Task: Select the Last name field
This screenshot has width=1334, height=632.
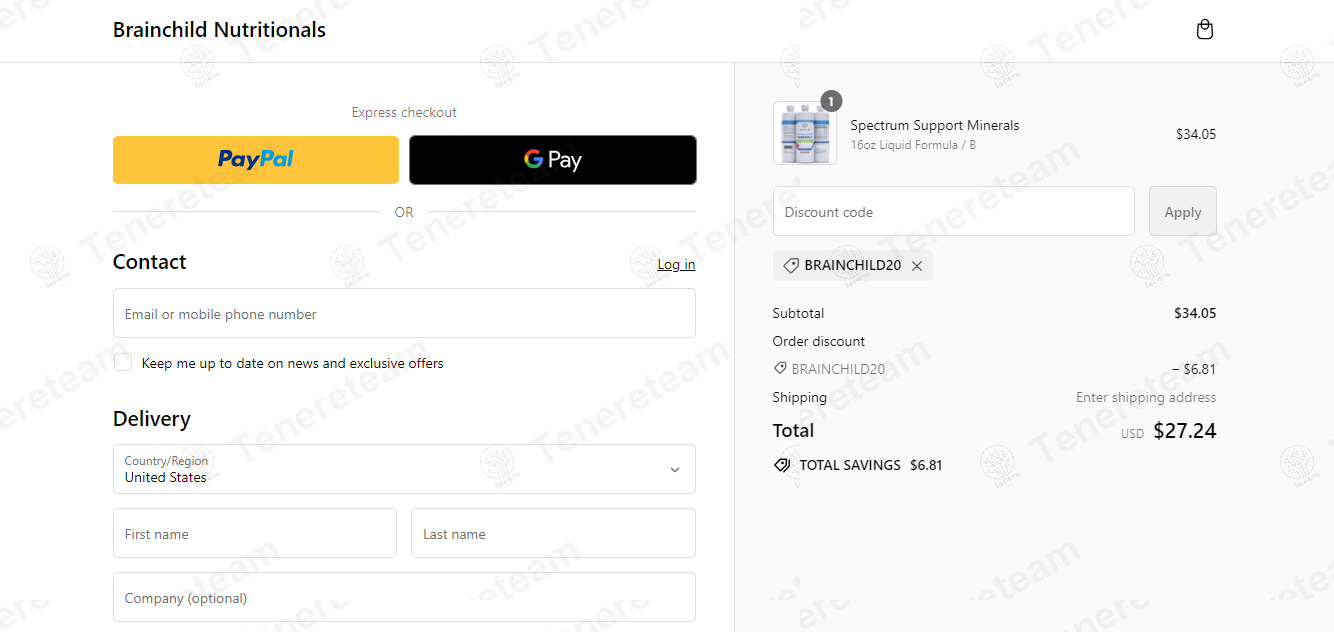Action: point(553,534)
